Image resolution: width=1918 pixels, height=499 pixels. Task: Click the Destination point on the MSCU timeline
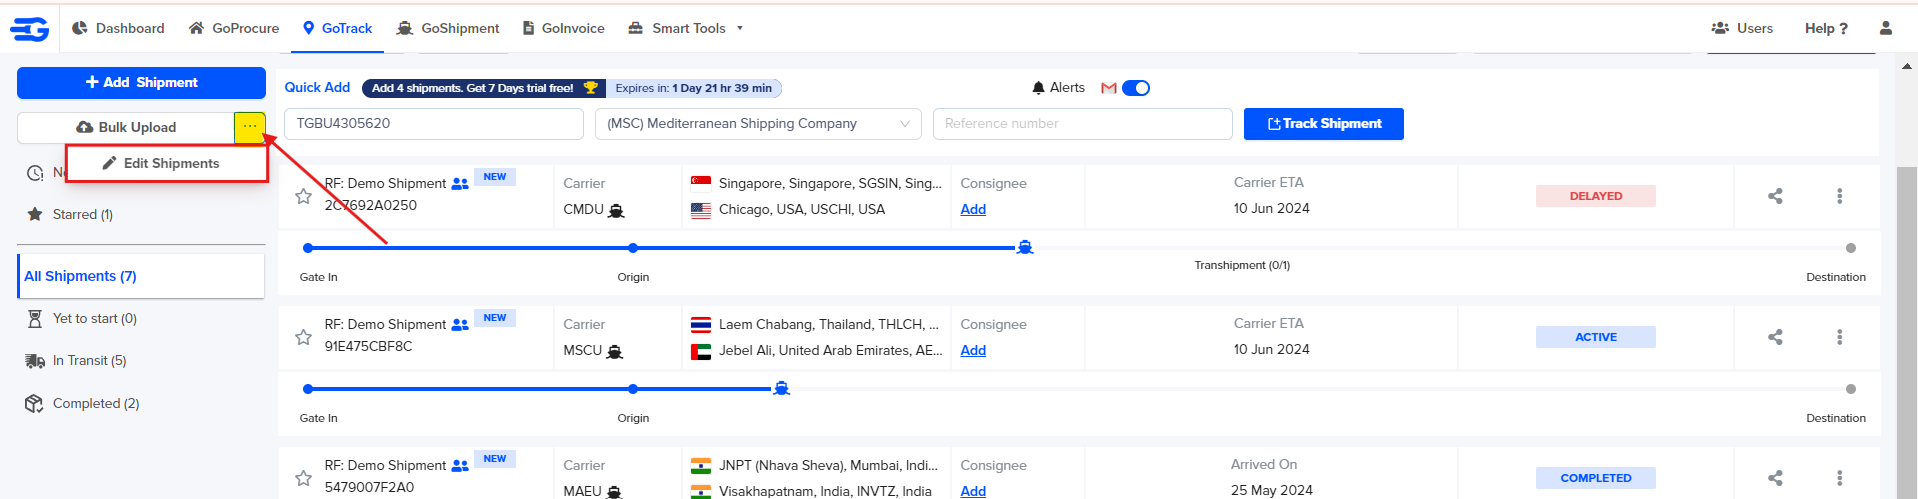(x=1851, y=389)
